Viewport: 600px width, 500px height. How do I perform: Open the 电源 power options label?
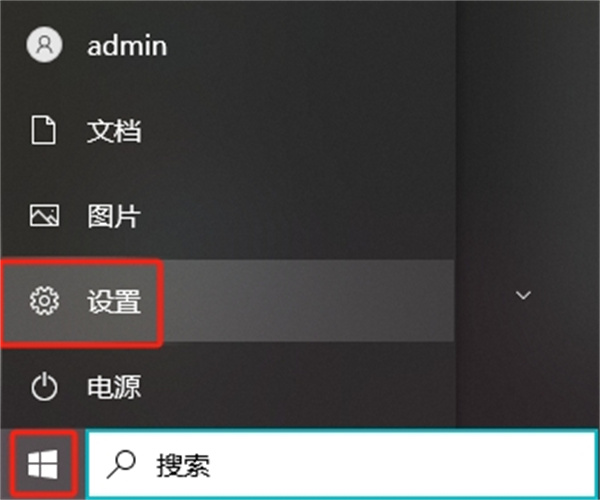114,387
